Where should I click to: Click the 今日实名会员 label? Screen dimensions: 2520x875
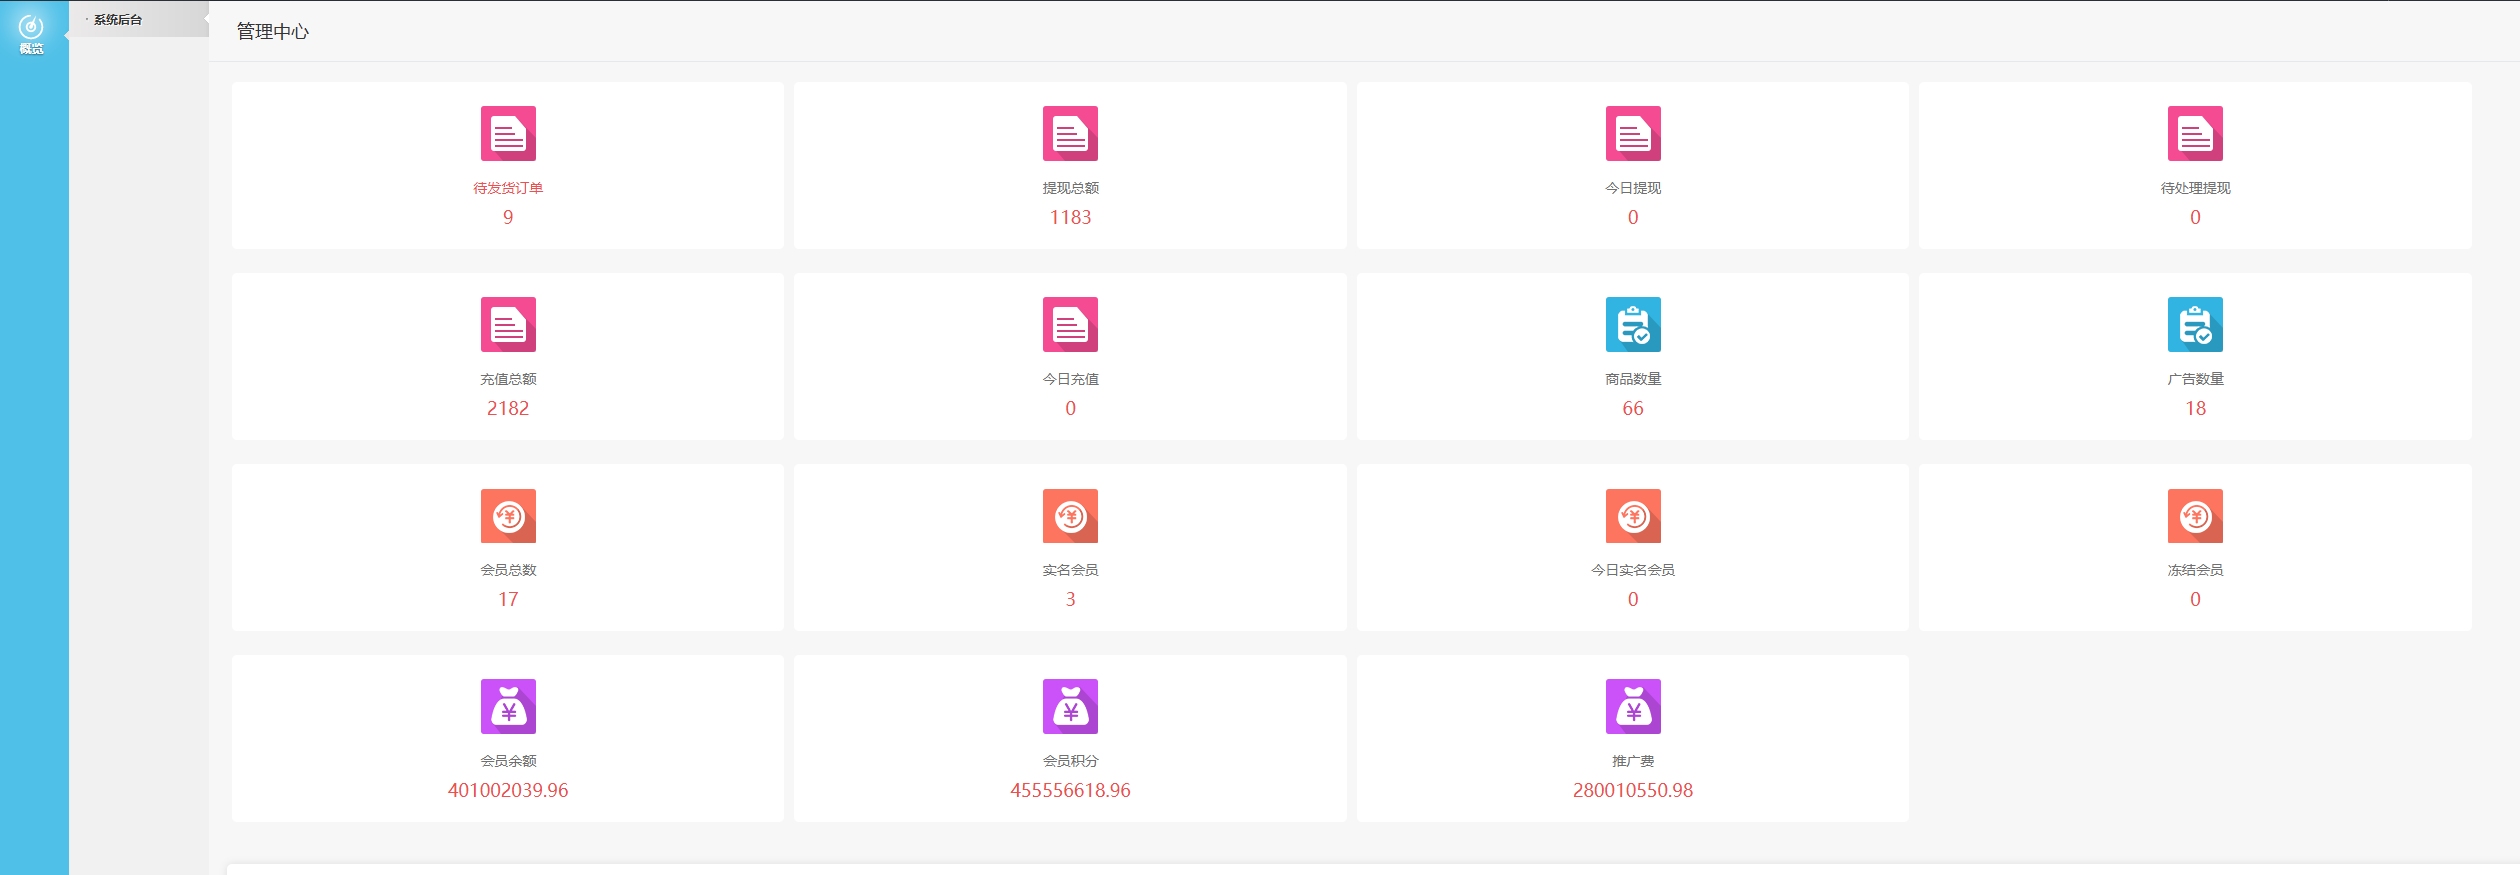1633,570
